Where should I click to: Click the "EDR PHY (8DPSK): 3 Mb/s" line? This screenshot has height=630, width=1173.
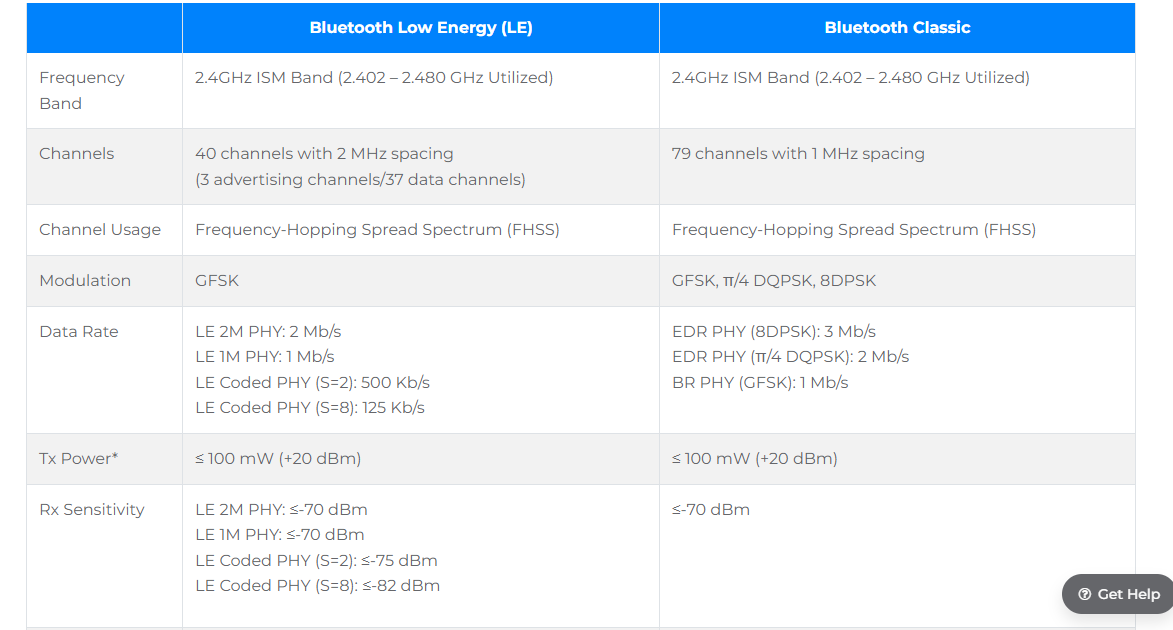[x=774, y=332]
